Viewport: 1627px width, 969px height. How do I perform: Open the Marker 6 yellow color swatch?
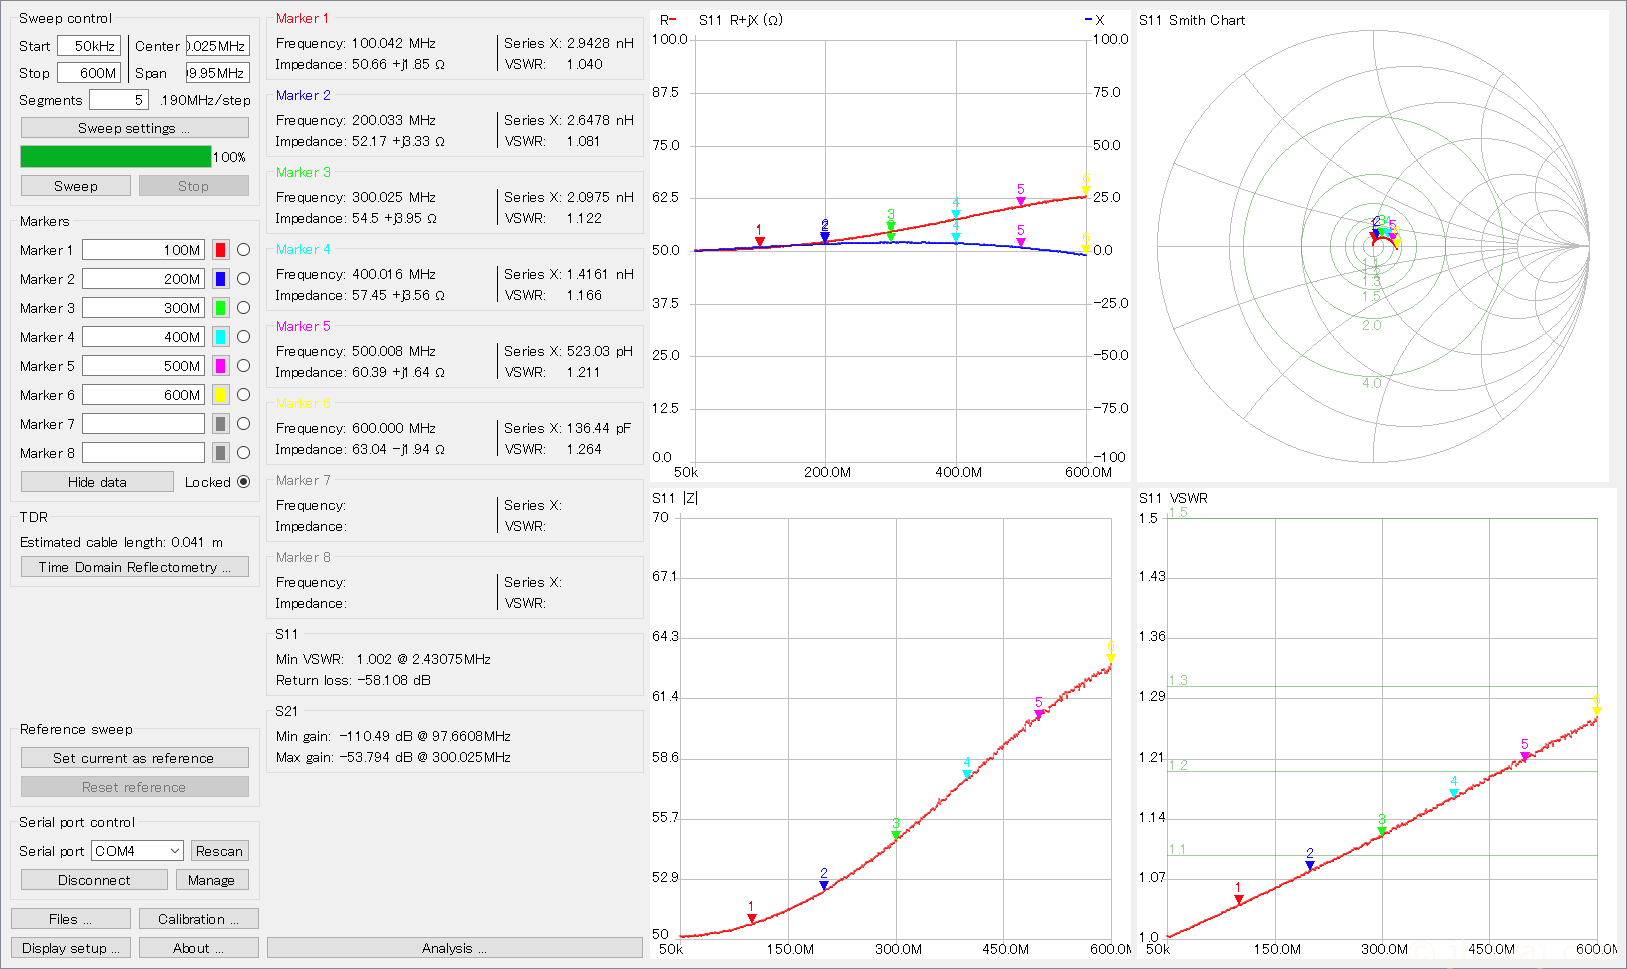(x=221, y=395)
